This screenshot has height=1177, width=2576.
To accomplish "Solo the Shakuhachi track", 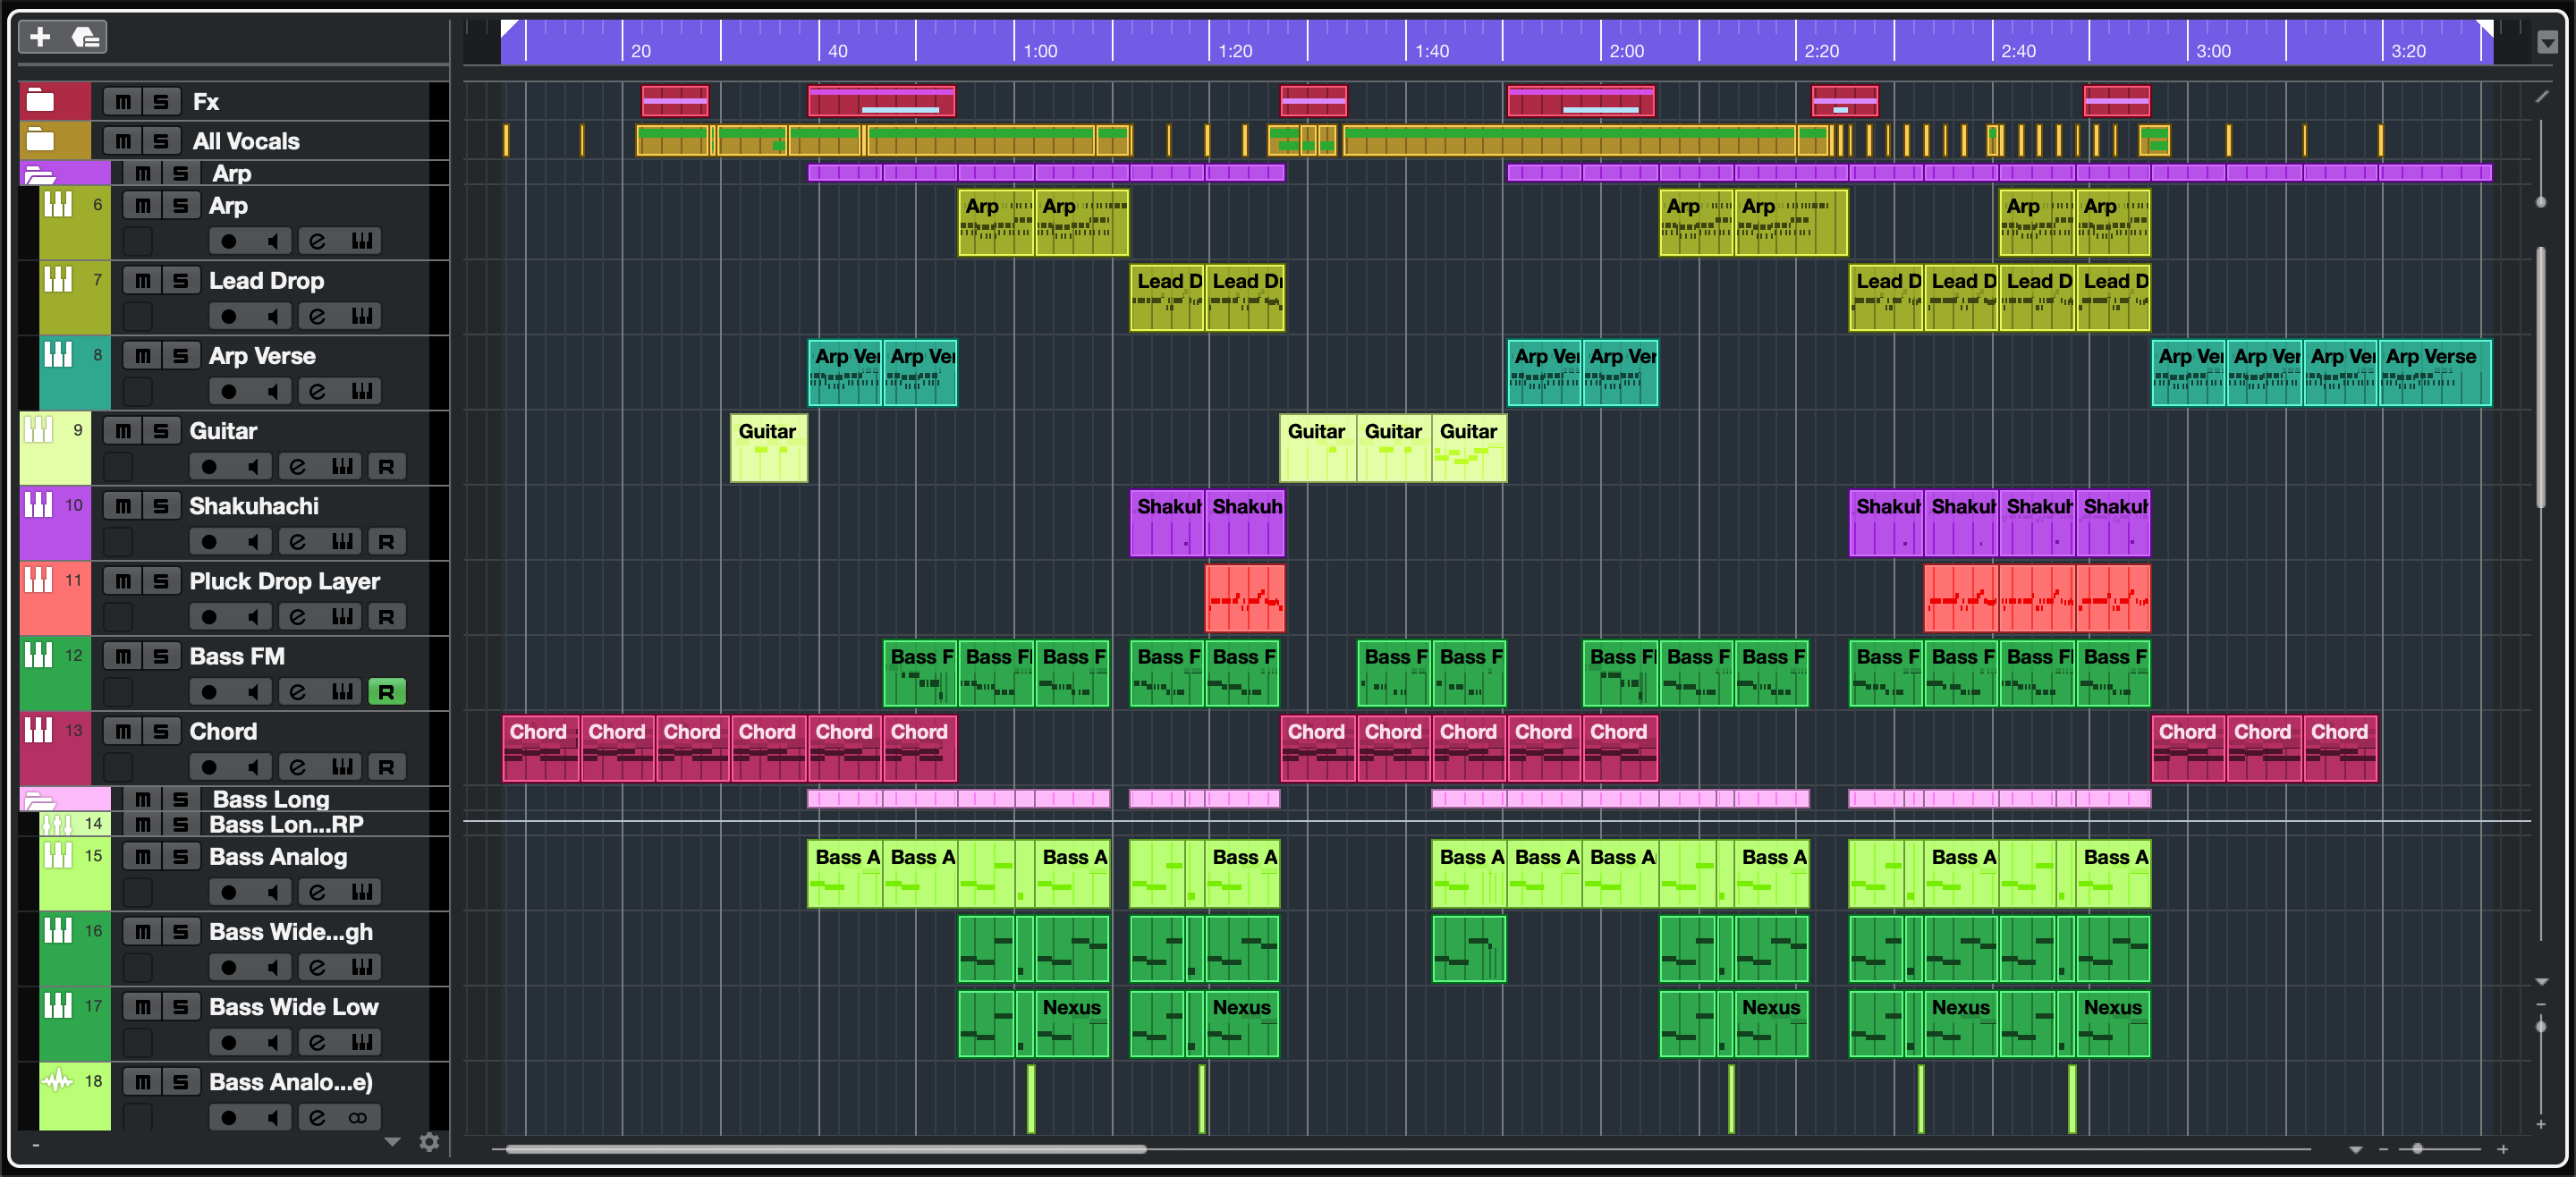I will coord(161,506).
